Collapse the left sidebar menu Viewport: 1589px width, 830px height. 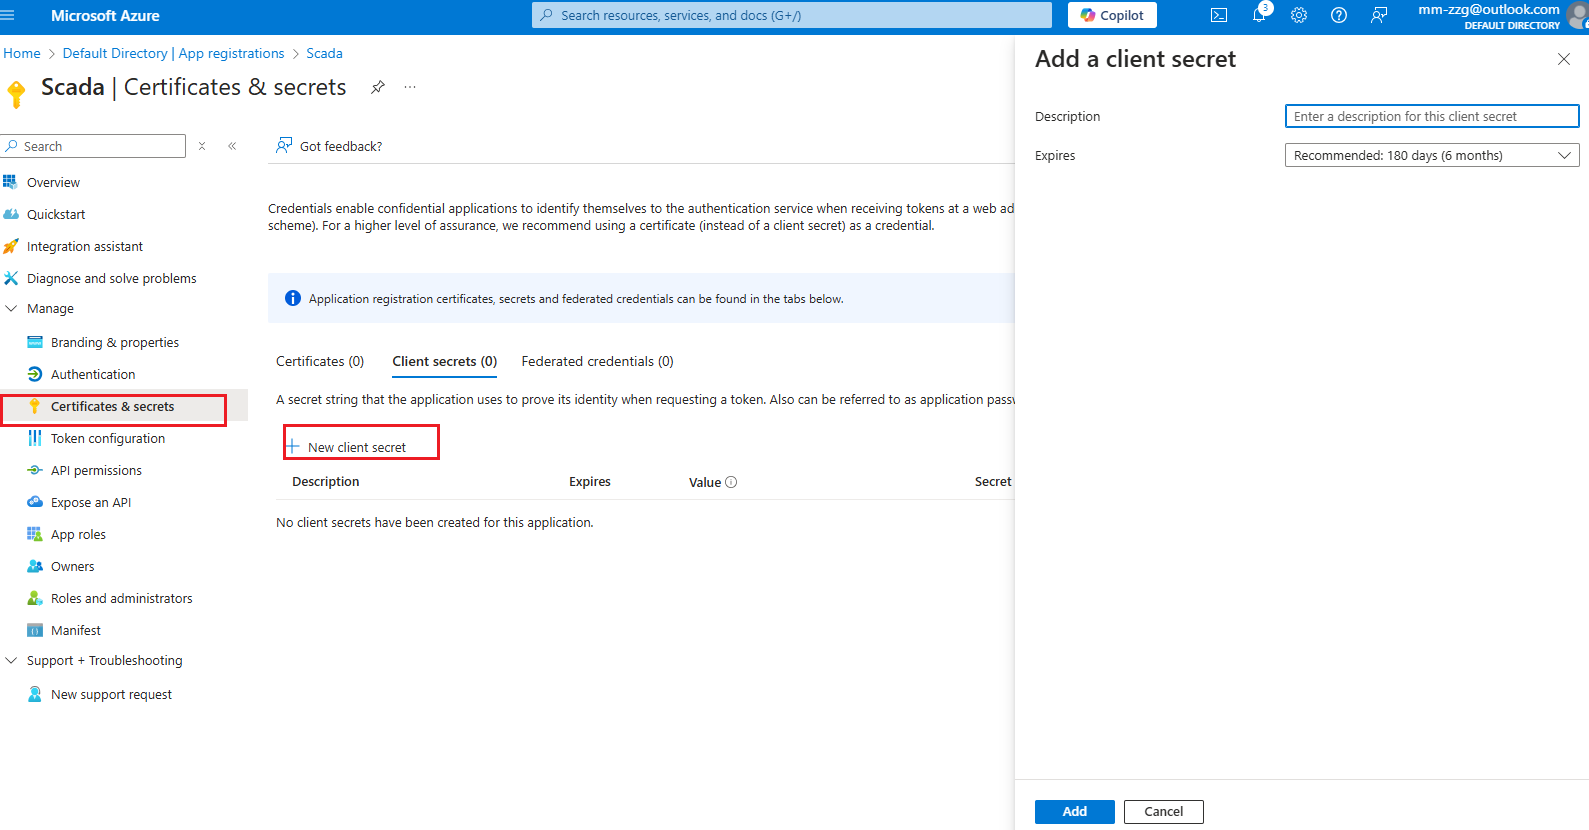click(232, 146)
